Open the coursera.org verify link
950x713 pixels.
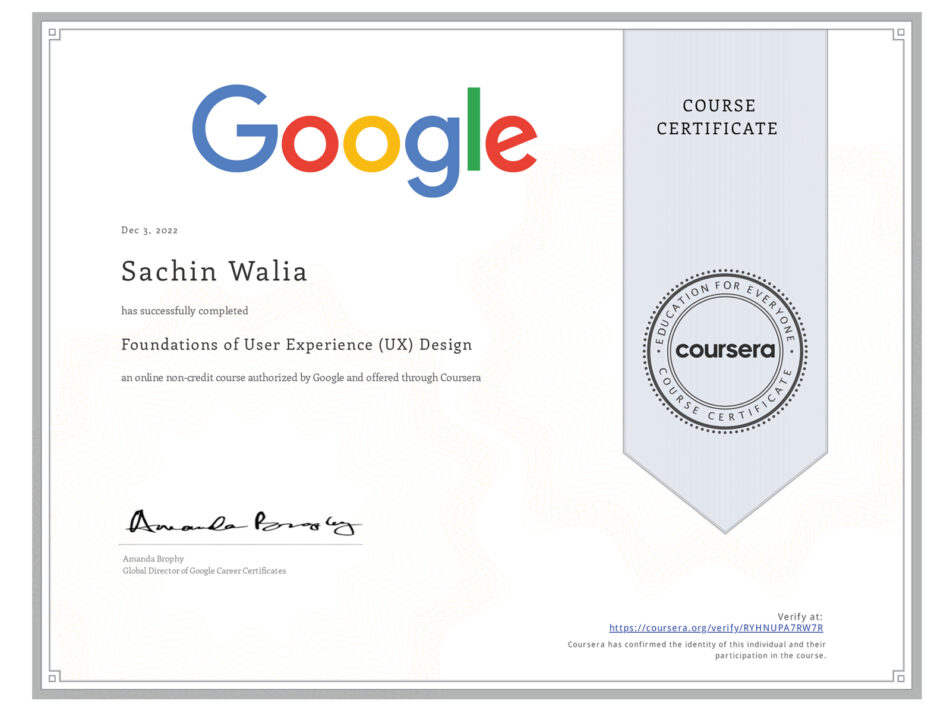(x=716, y=628)
